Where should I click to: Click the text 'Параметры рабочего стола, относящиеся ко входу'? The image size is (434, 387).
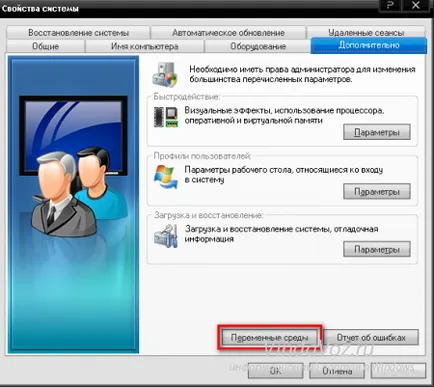click(x=283, y=170)
